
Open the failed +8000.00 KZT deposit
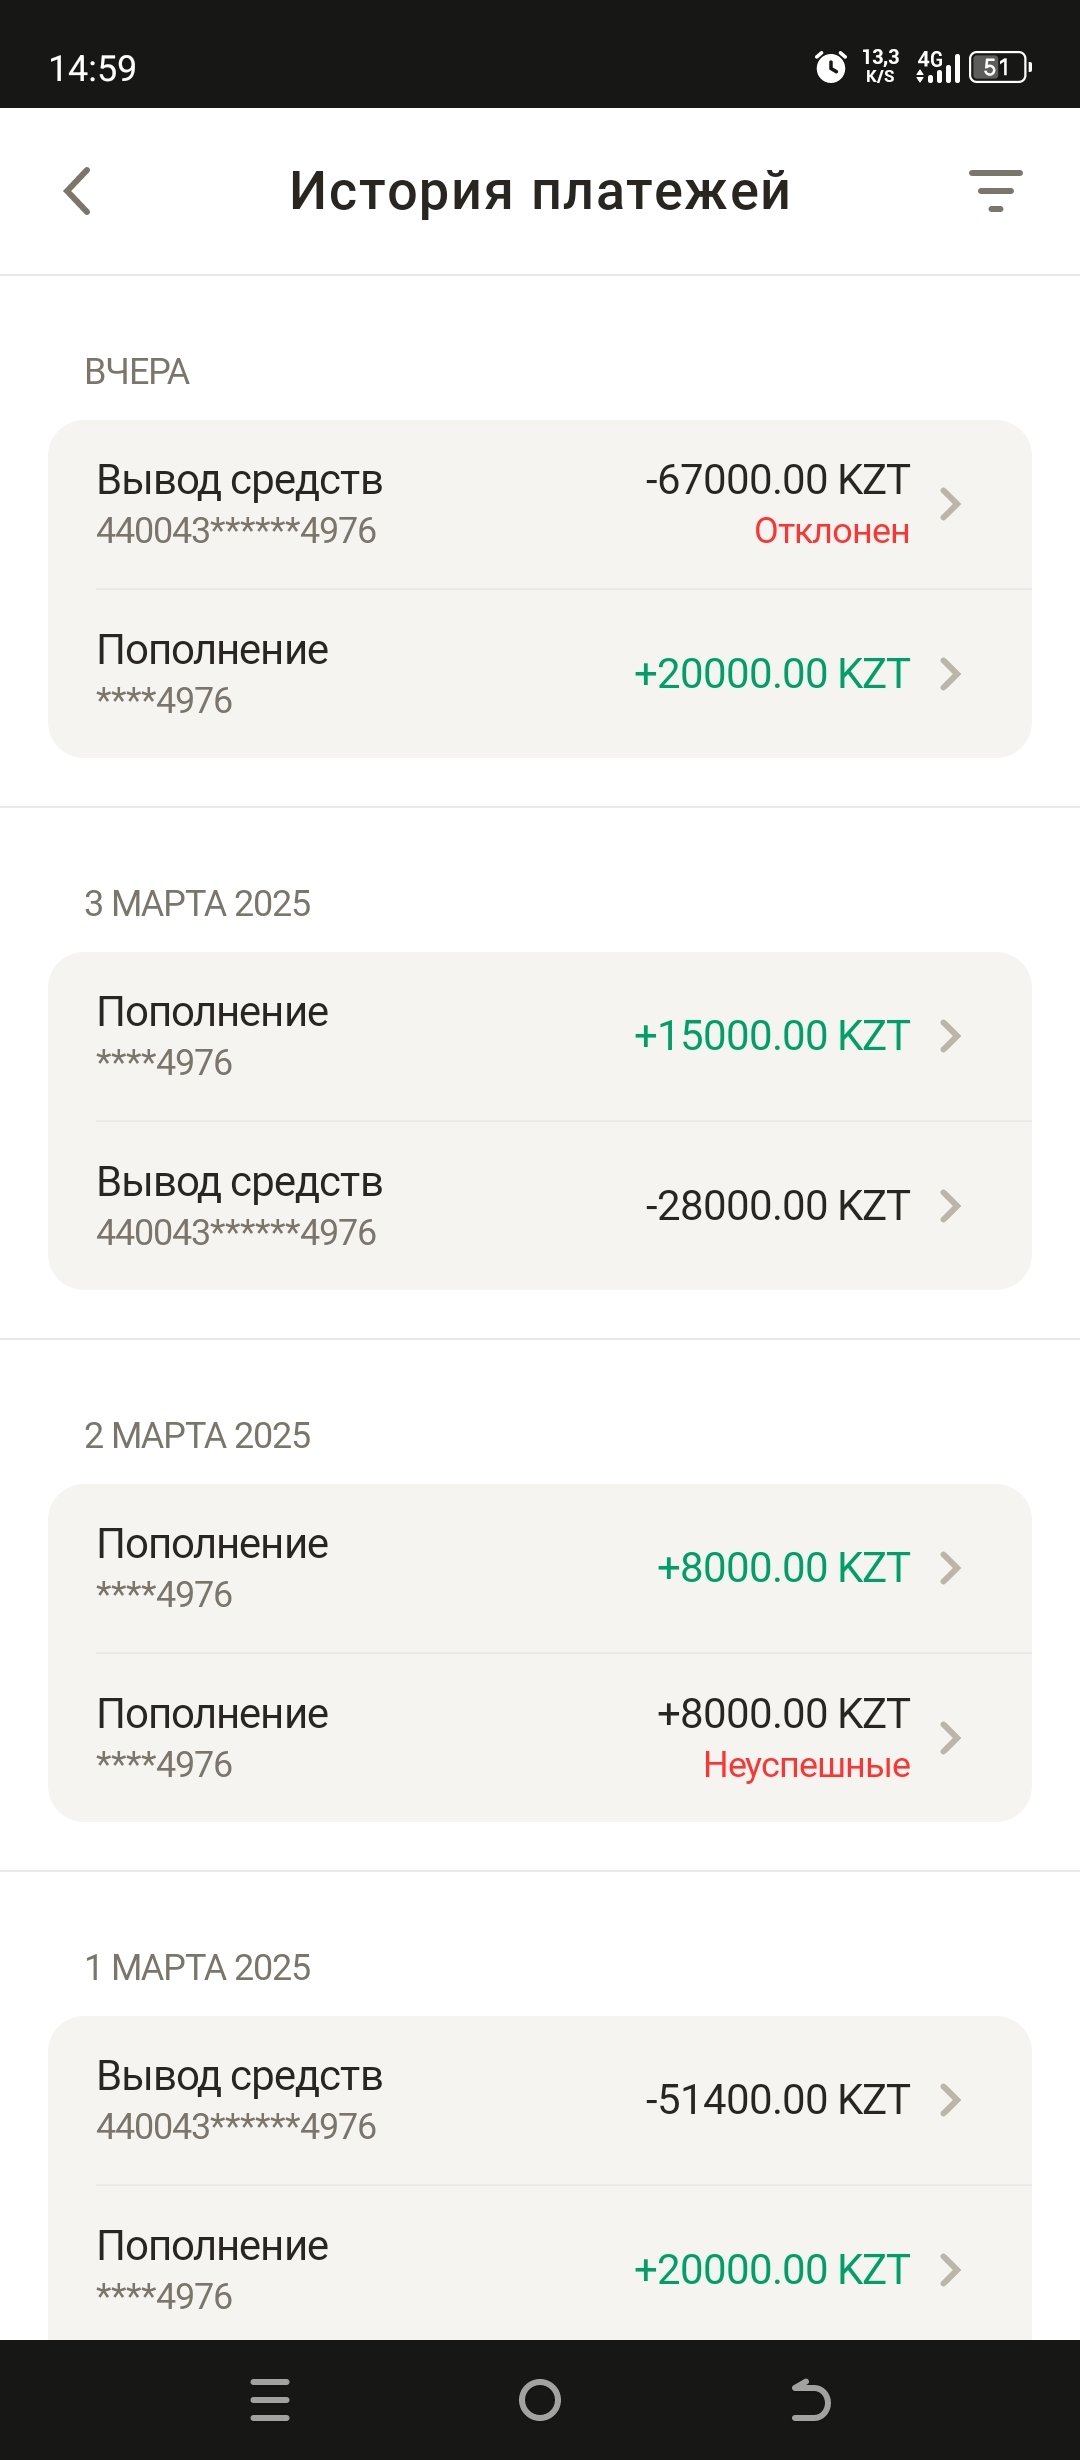540,1738
